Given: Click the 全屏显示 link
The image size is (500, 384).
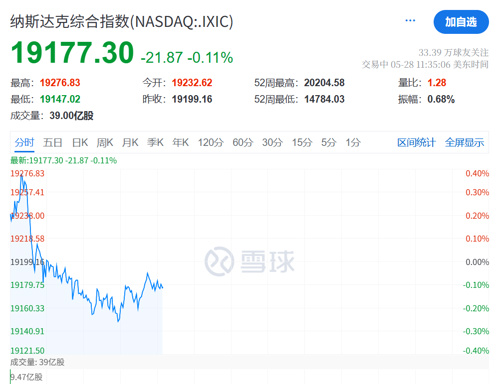Looking at the screenshot, I should (x=464, y=143).
